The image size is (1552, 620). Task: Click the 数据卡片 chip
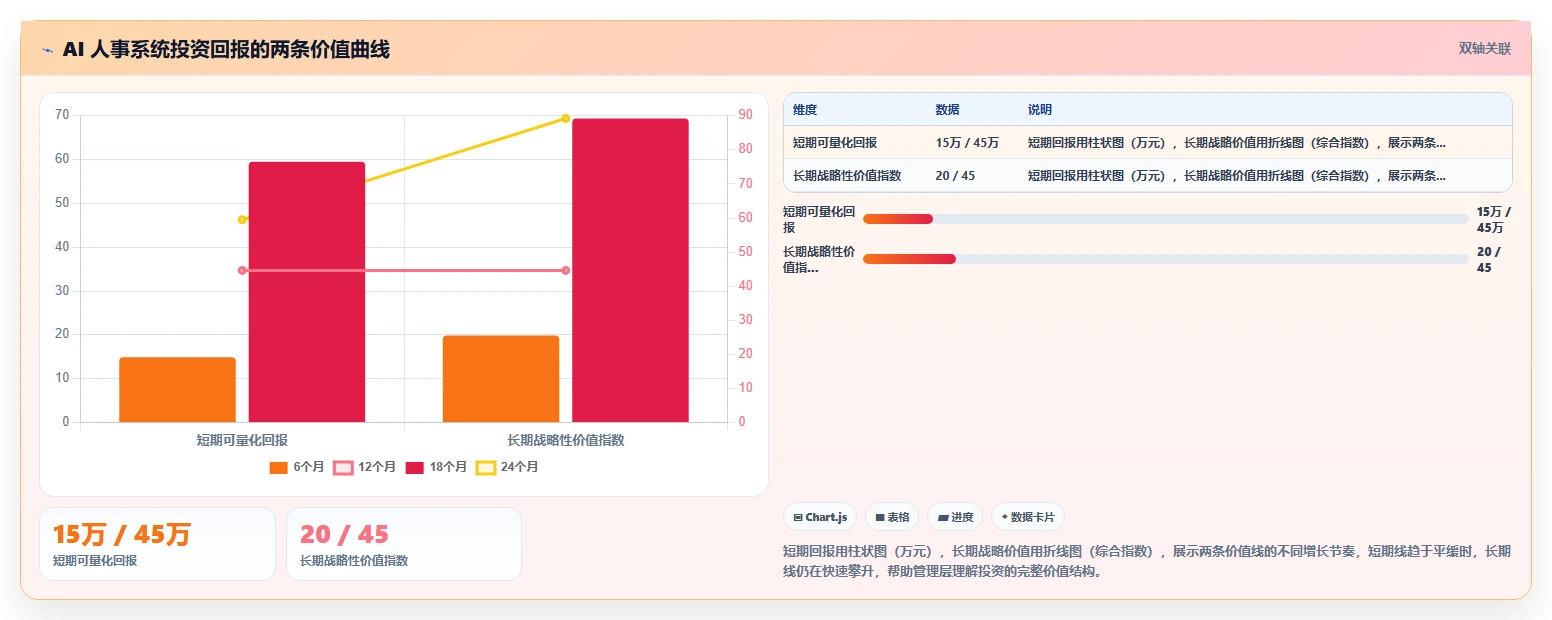(1028, 517)
